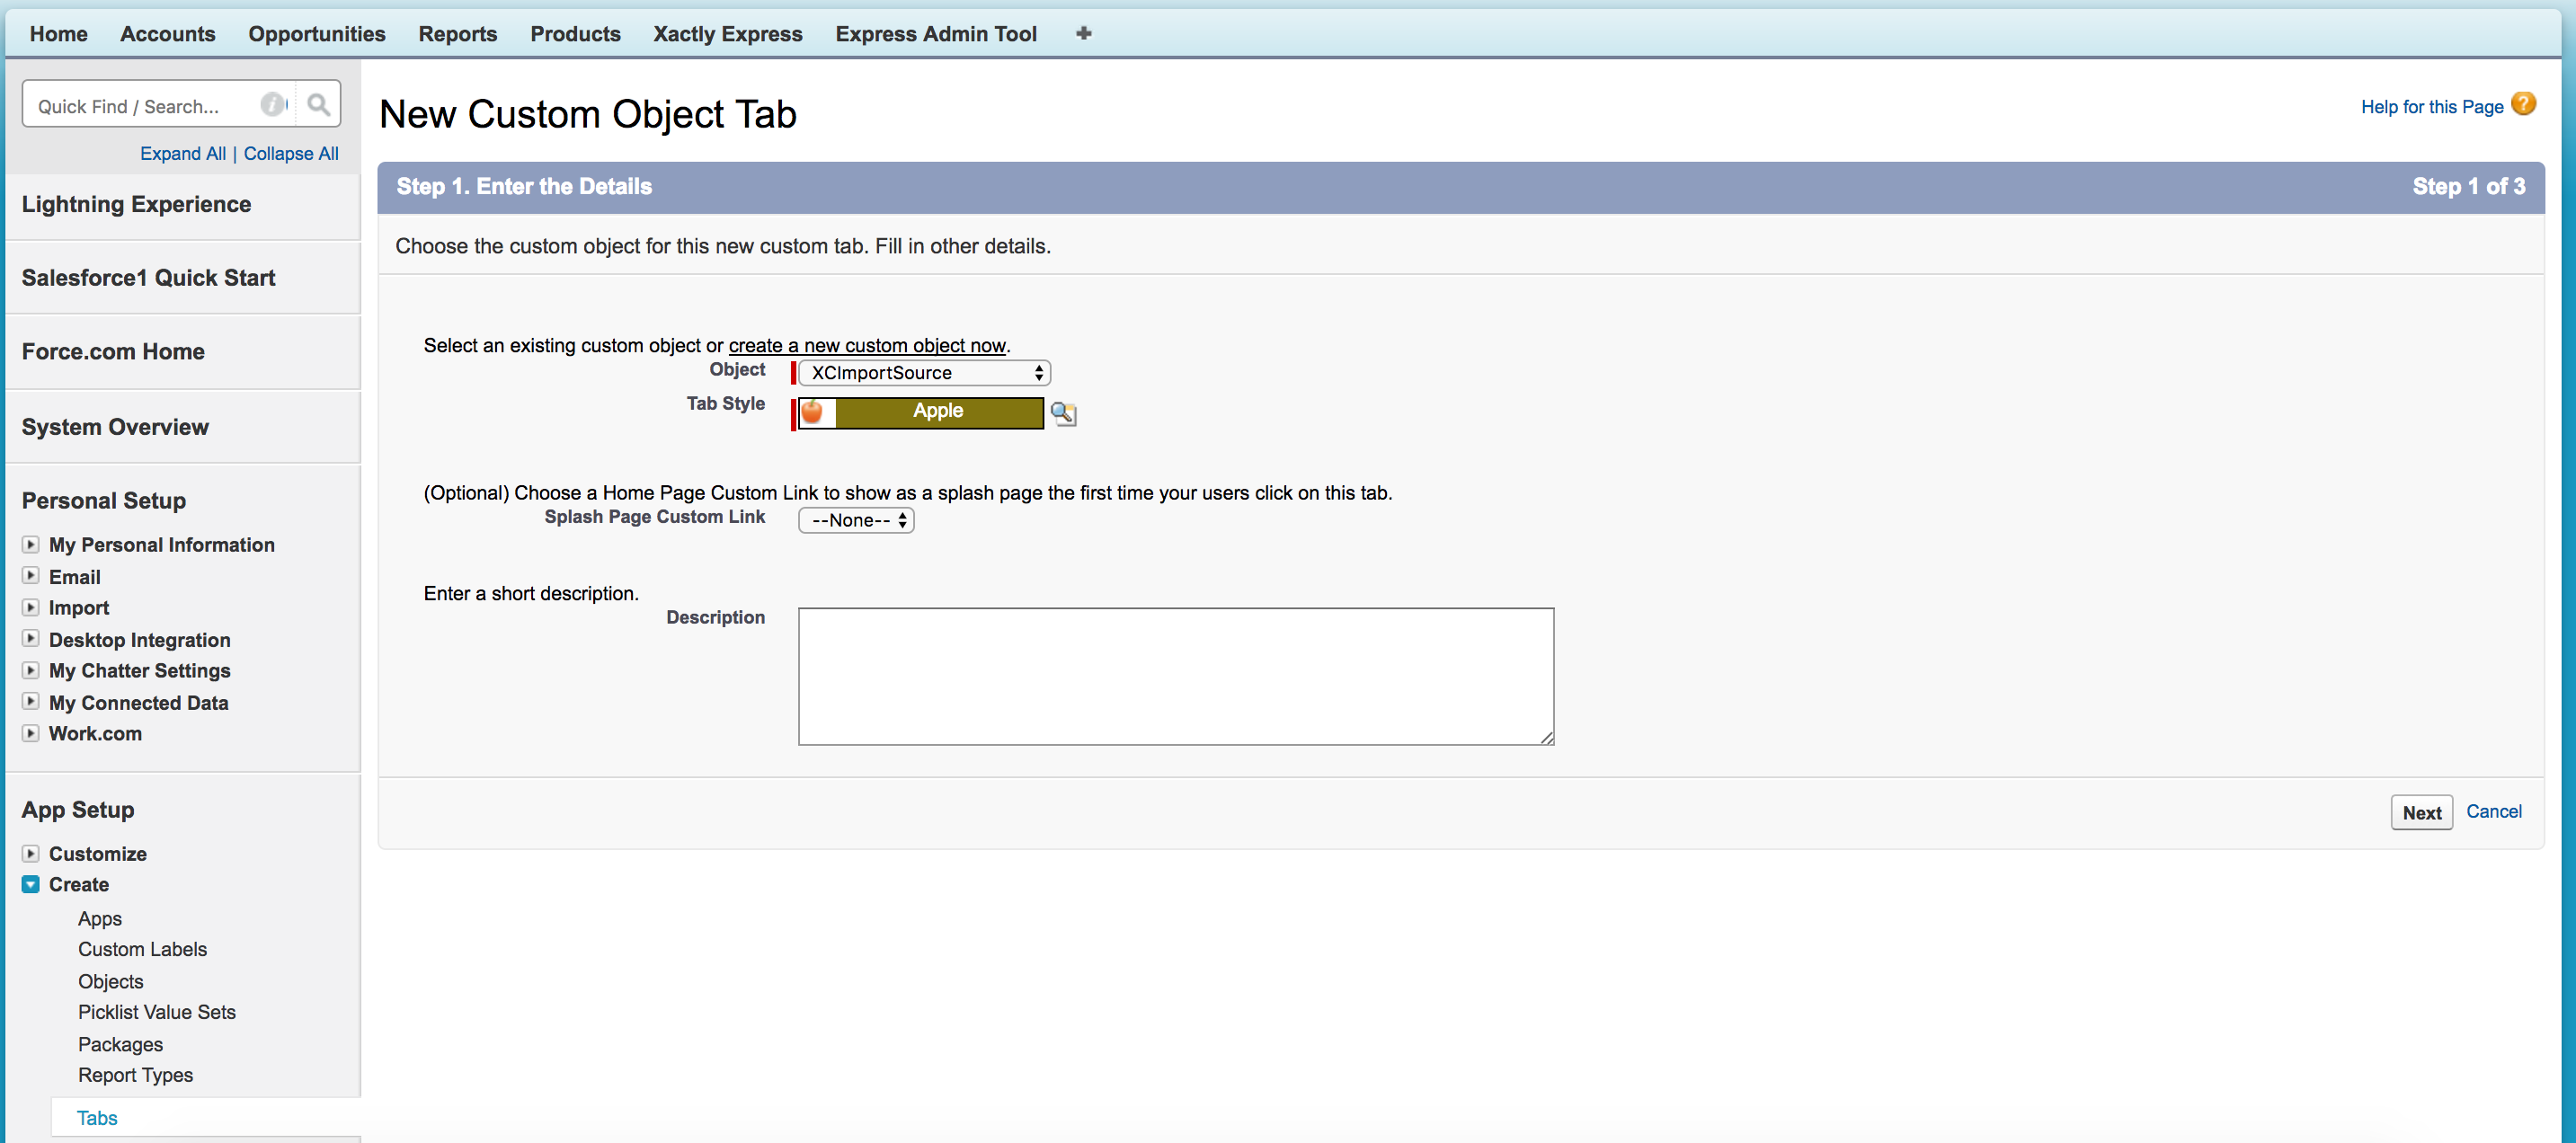Open the Splash Page Custom Link dropdown
The height and width of the screenshot is (1143, 2576).
pyautogui.click(x=856, y=520)
